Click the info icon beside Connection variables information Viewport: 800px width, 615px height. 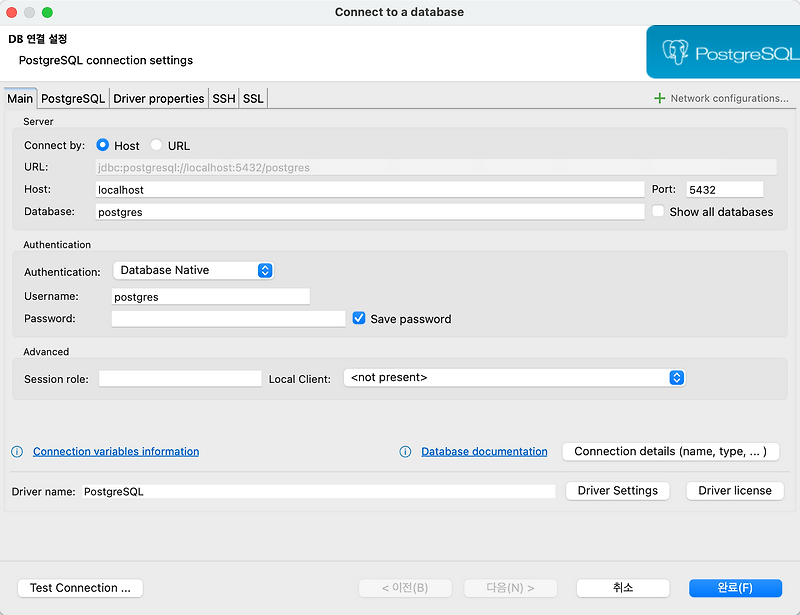(x=16, y=451)
